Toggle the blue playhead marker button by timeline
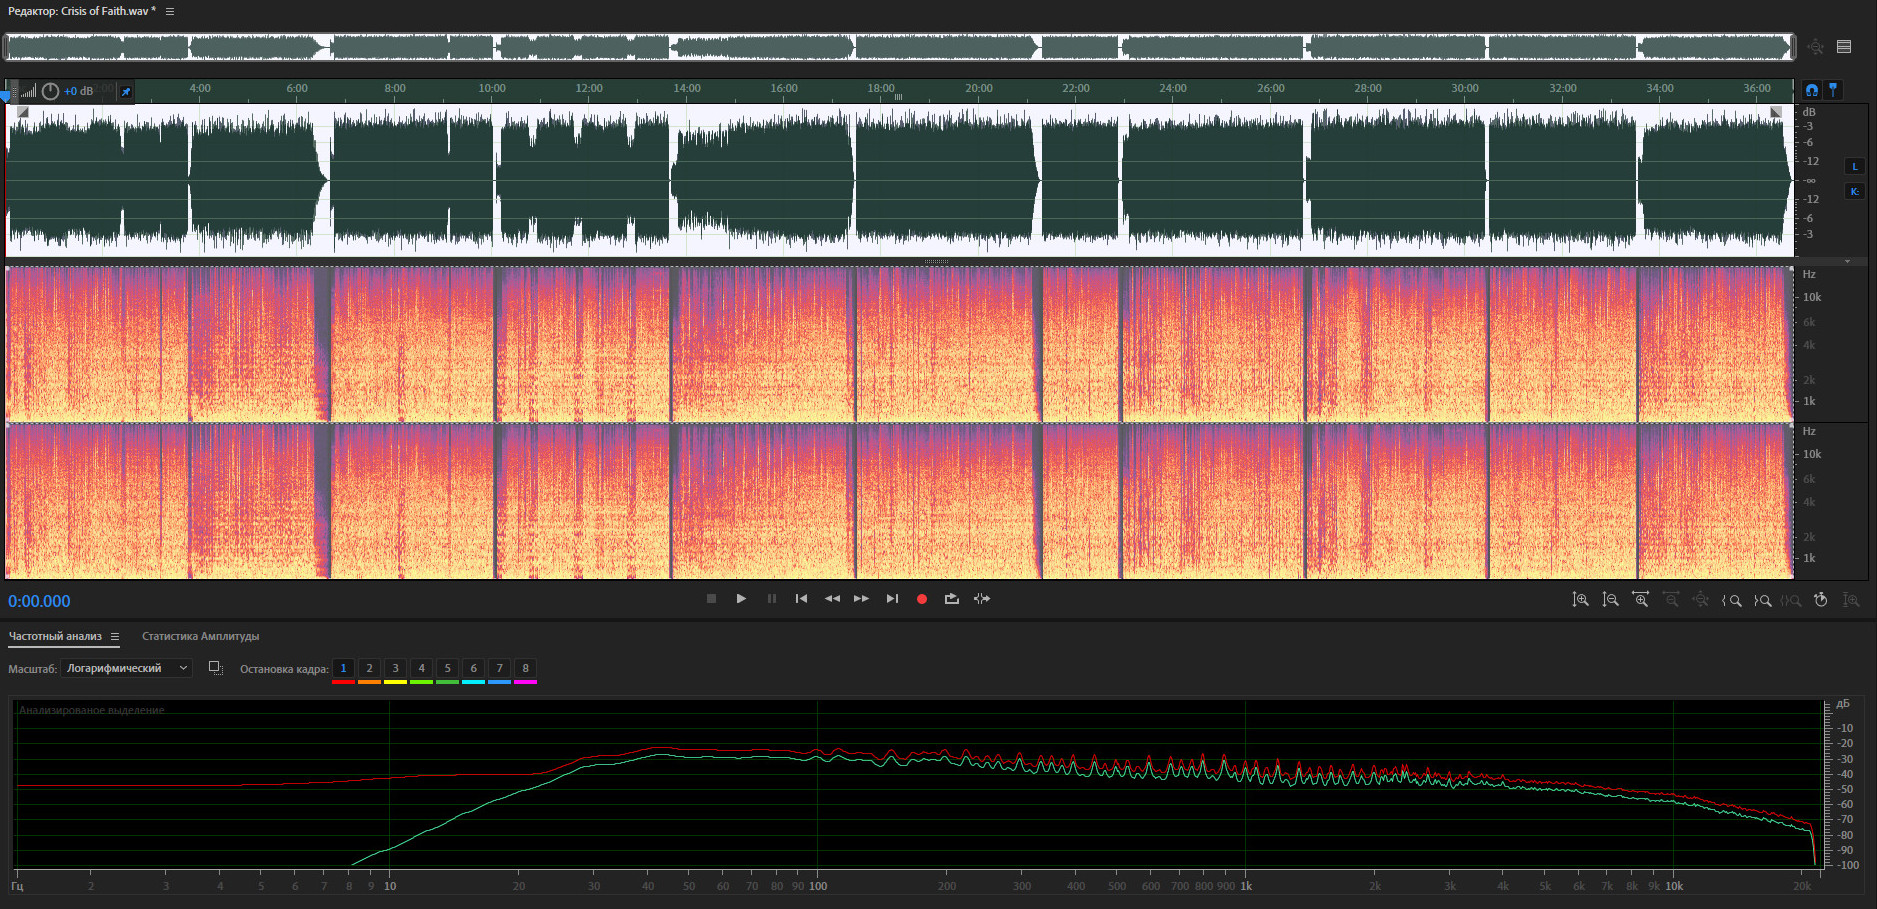1877x909 pixels. point(1833,90)
